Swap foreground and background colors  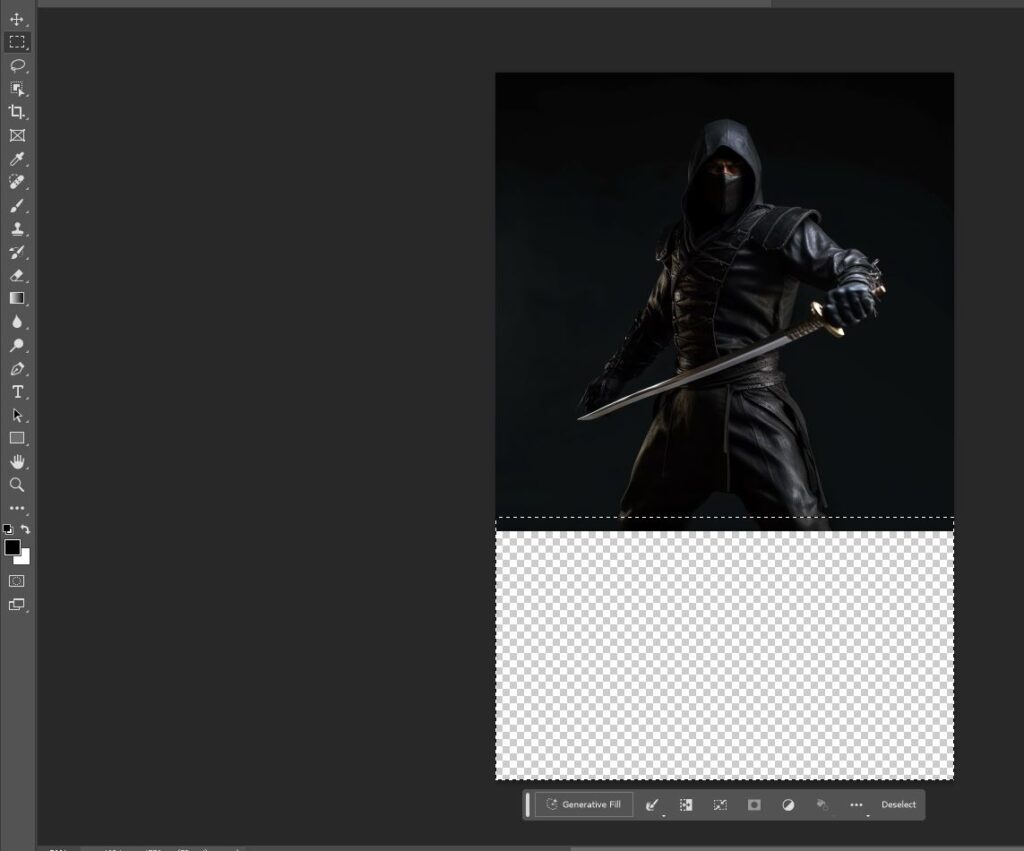click(x=26, y=529)
